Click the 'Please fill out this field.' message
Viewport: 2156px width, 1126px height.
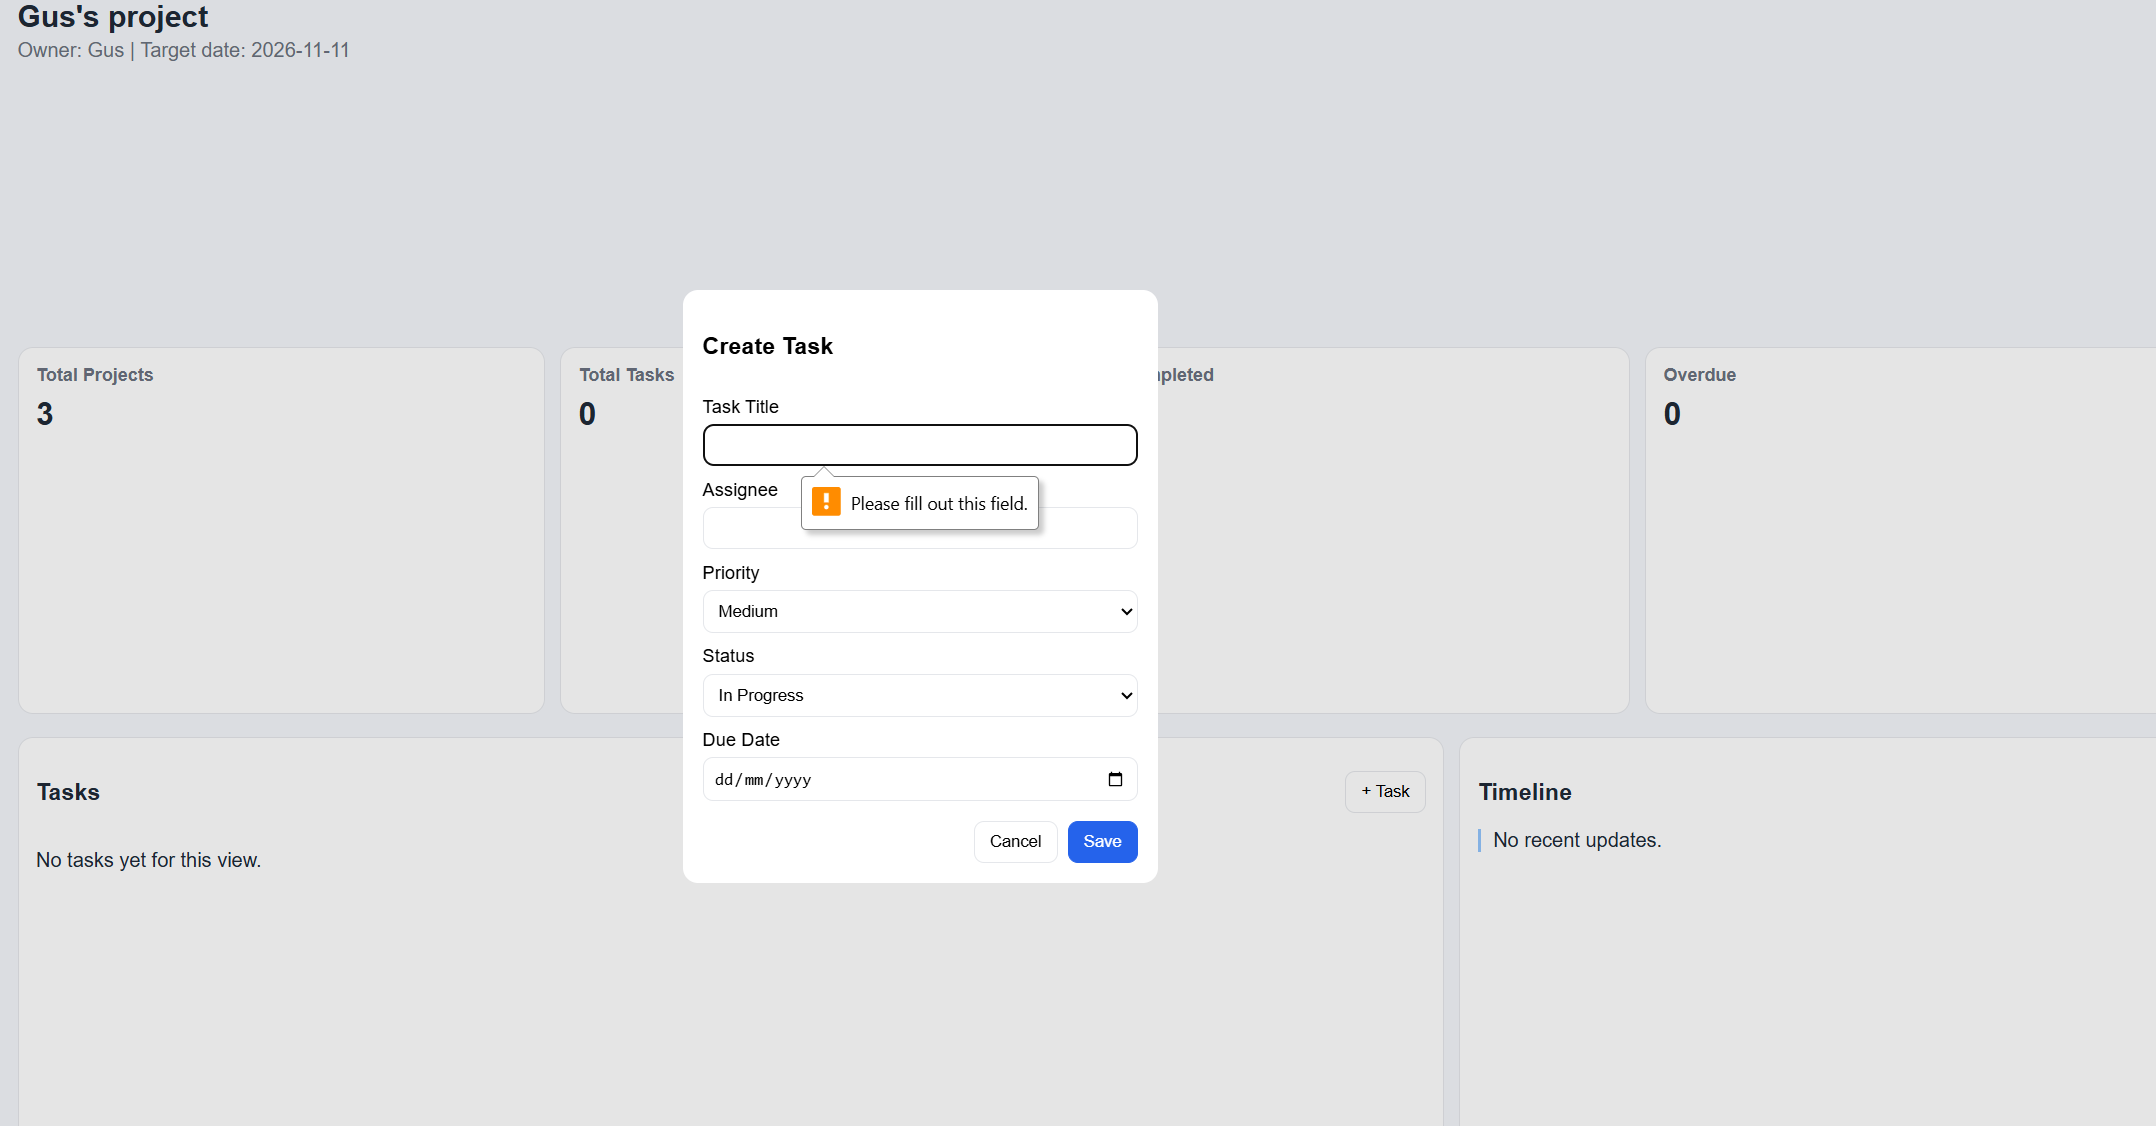click(x=939, y=504)
